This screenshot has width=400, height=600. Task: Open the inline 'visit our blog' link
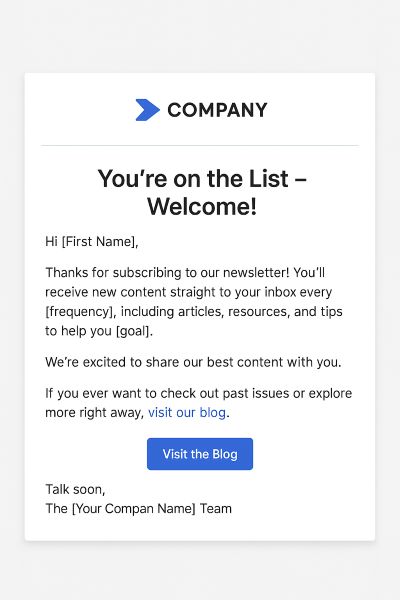187,412
